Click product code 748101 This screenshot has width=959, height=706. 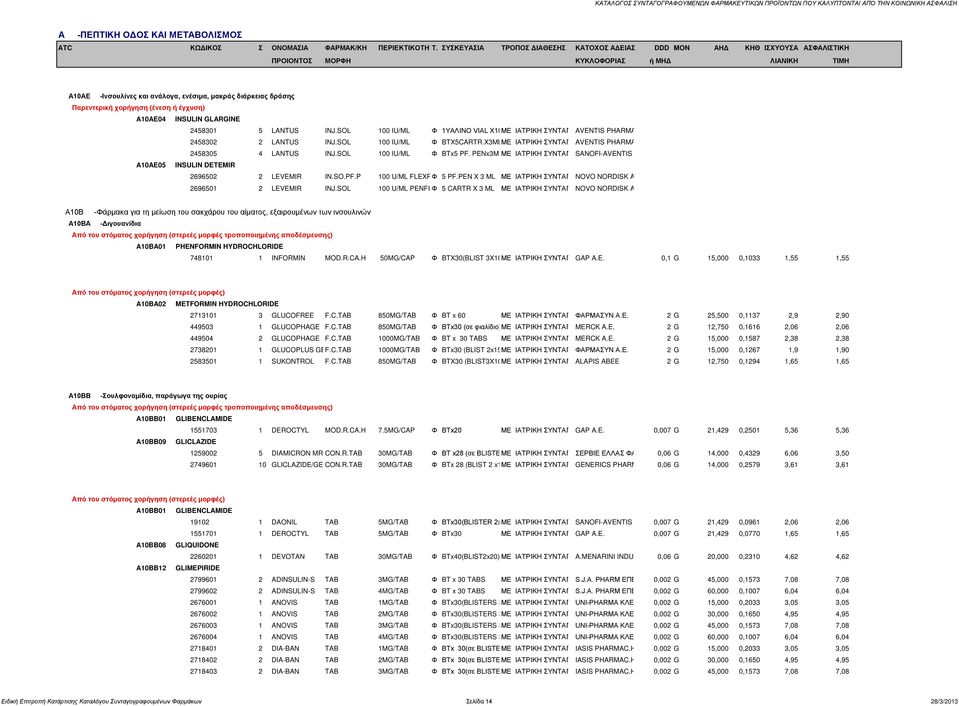[x=201, y=258]
